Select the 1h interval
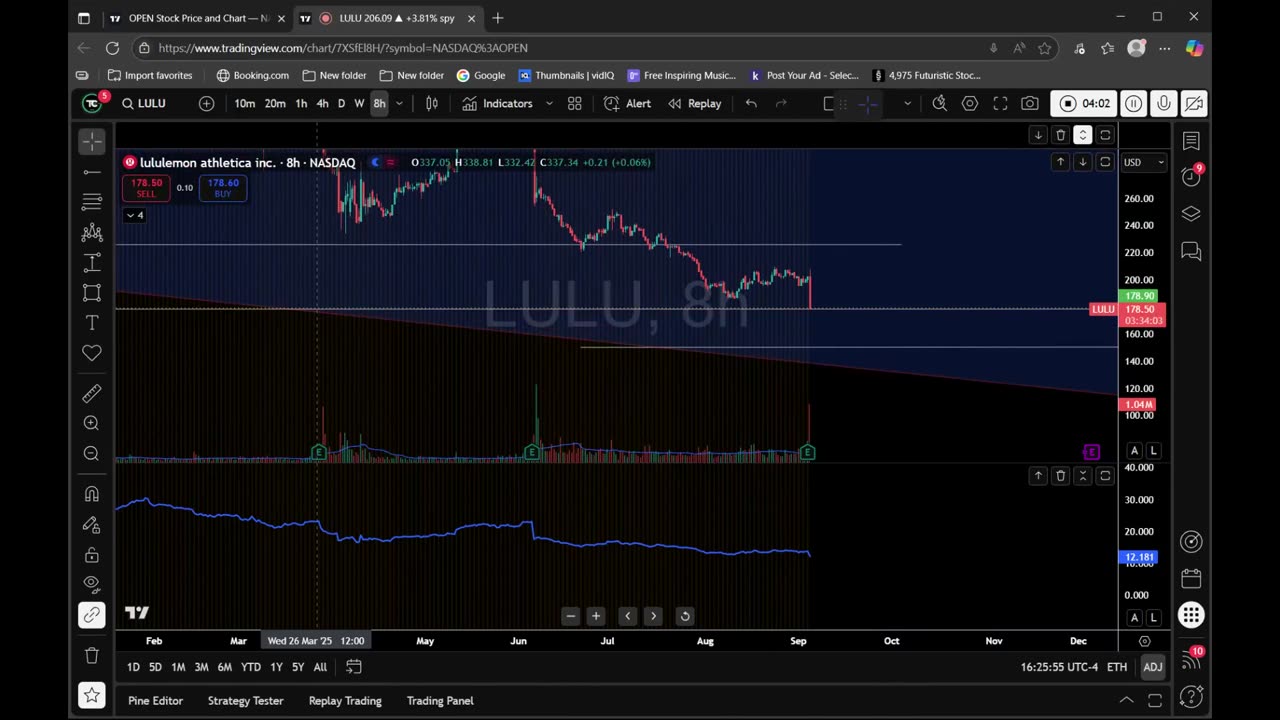This screenshot has width=1280, height=720. point(301,103)
